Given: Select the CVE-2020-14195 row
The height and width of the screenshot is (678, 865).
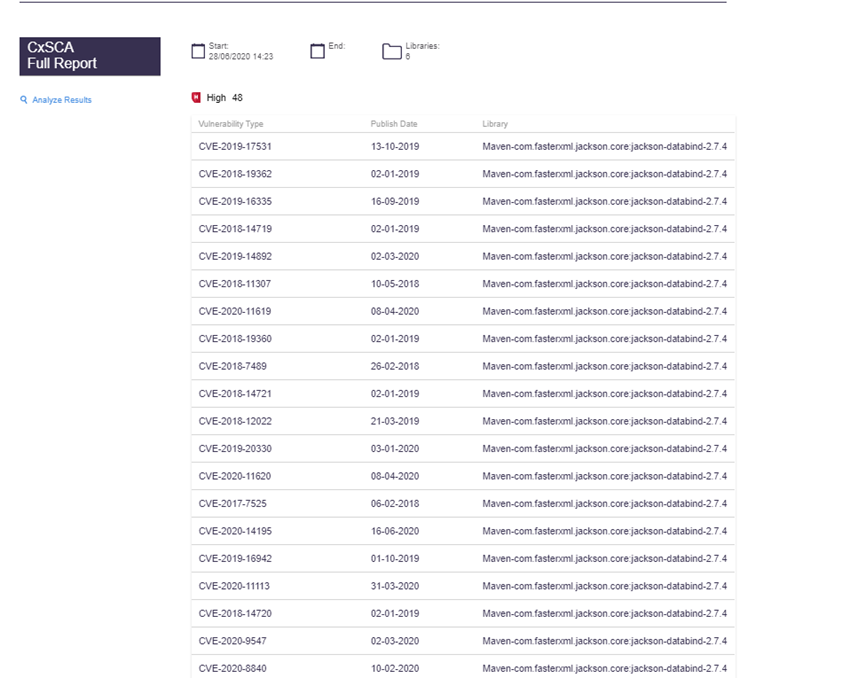Looking at the screenshot, I should pyautogui.click(x=463, y=531).
